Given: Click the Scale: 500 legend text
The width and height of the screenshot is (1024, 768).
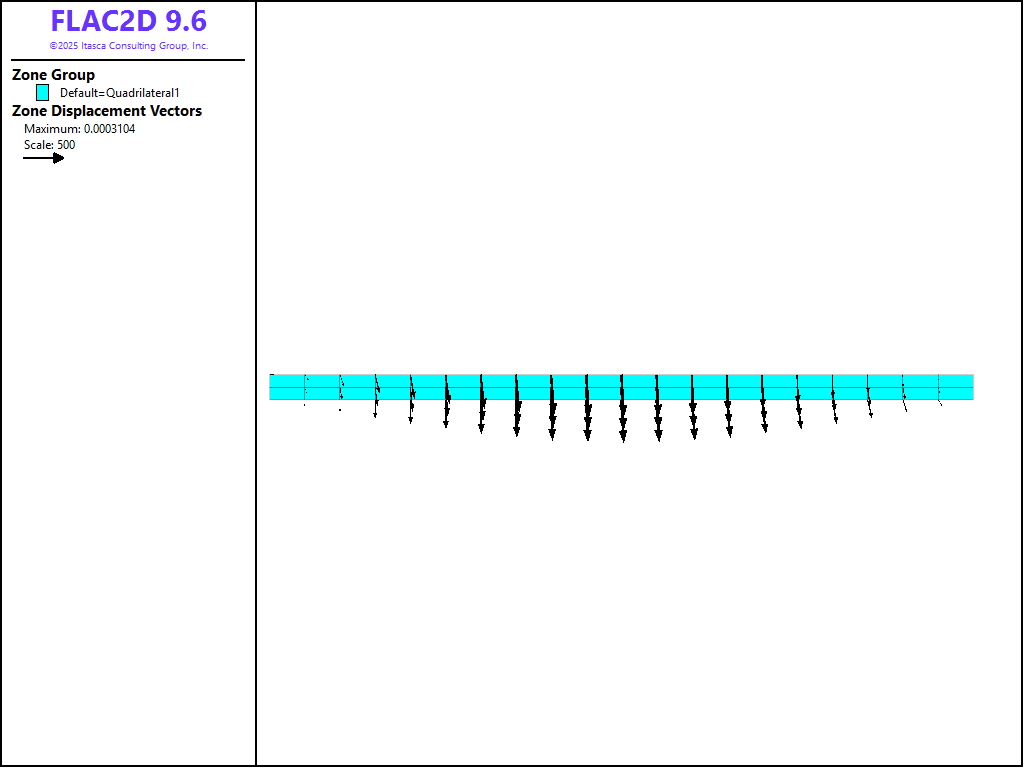Looking at the screenshot, I should [x=49, y=145].
